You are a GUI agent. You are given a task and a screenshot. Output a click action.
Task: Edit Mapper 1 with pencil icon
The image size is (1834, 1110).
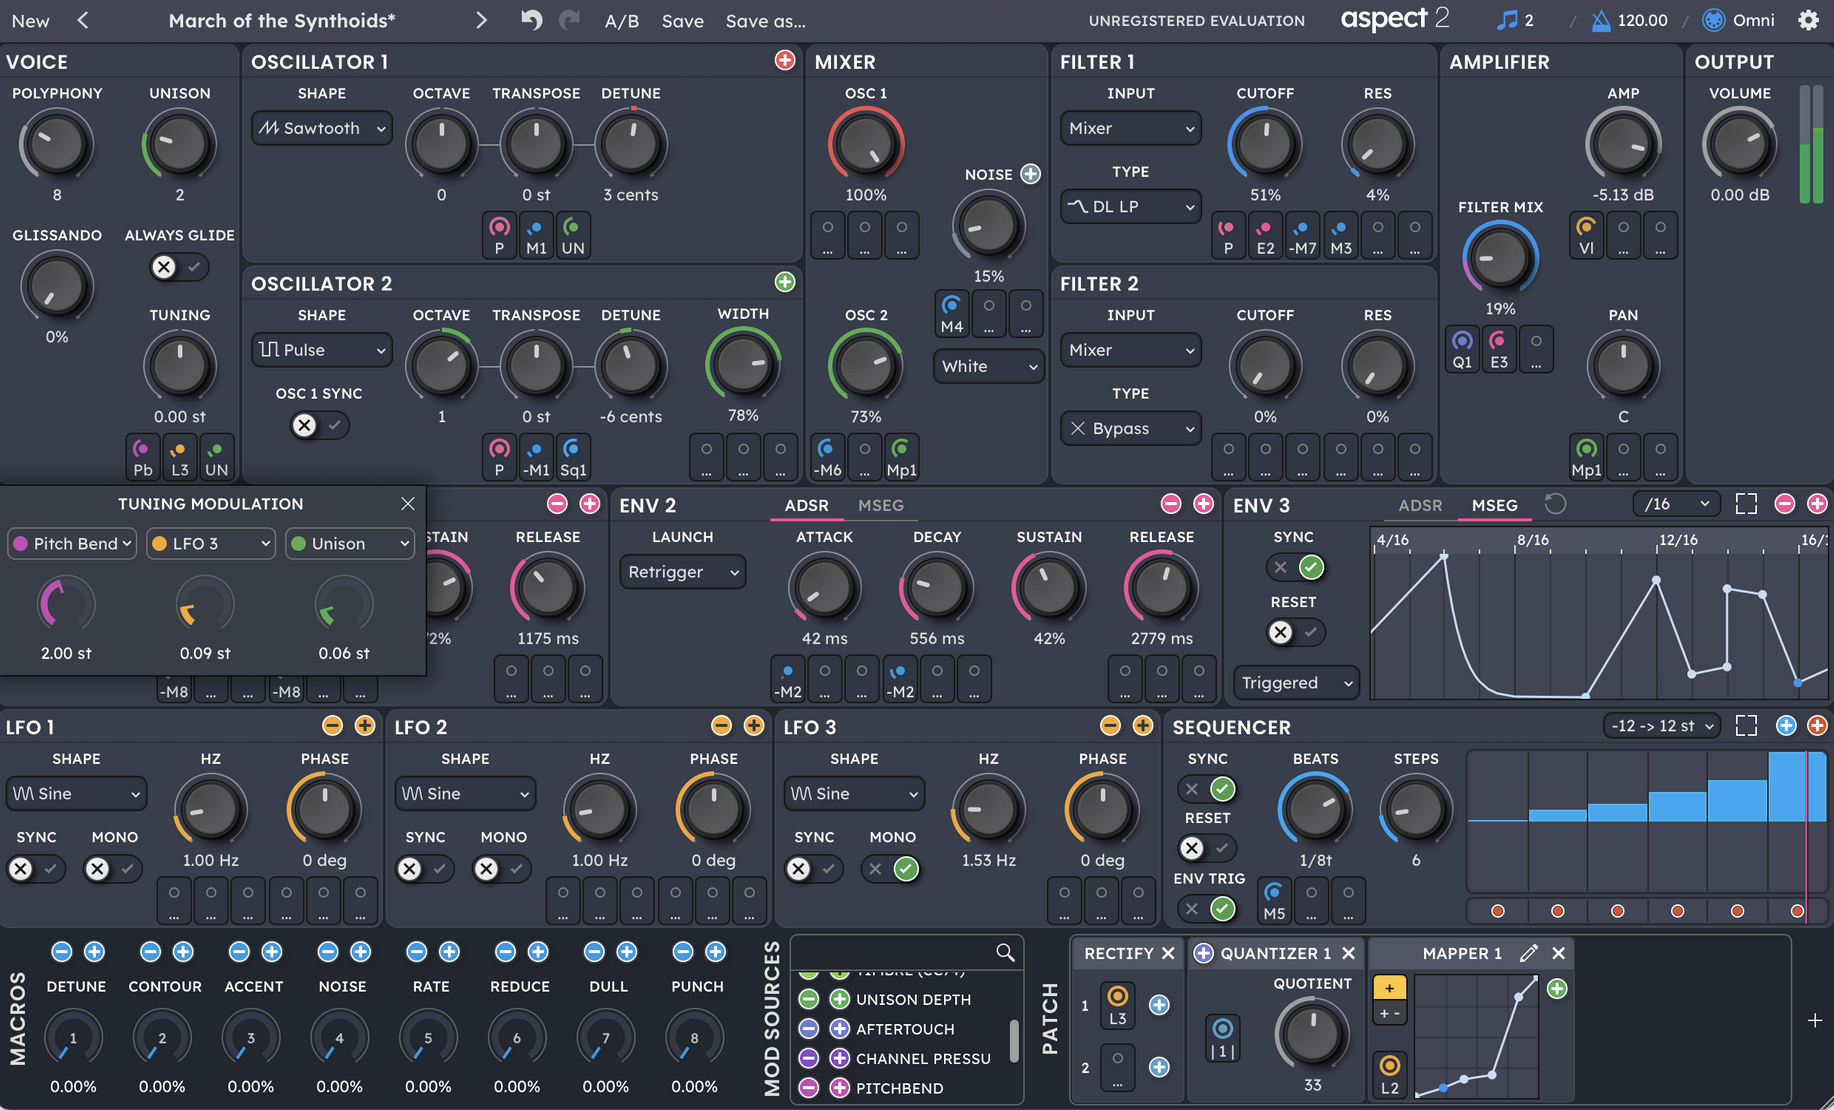tap(1528, 953)
